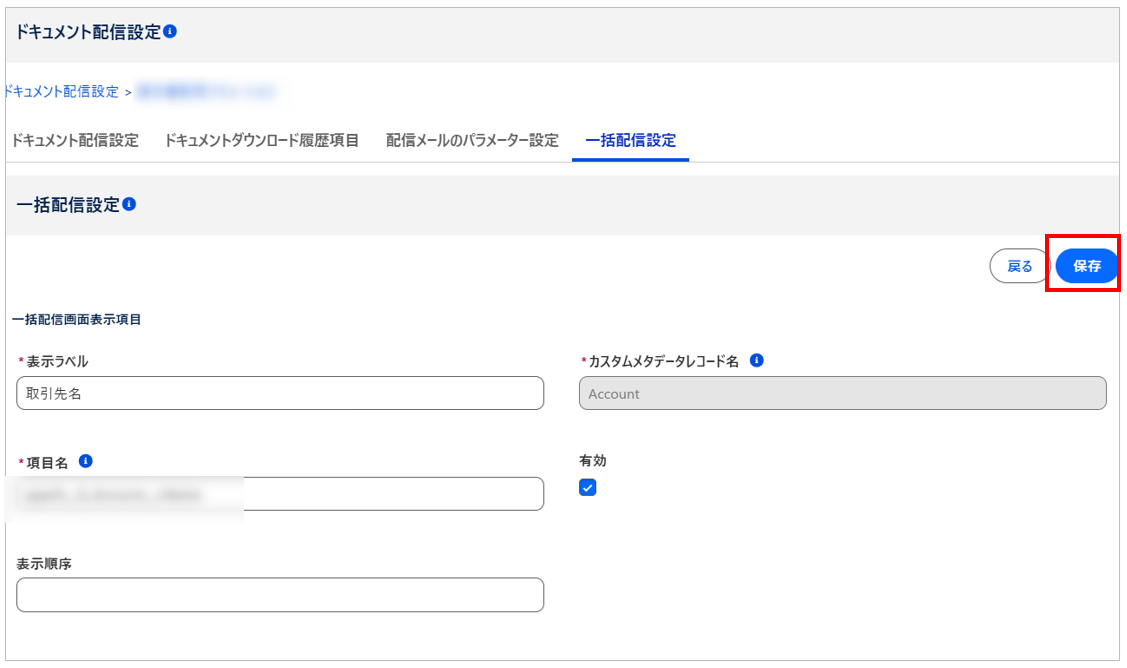Click the greyed-out Account text field
Image resolution: width=1127 pixels, height=668 pixels.
(842, 393)
